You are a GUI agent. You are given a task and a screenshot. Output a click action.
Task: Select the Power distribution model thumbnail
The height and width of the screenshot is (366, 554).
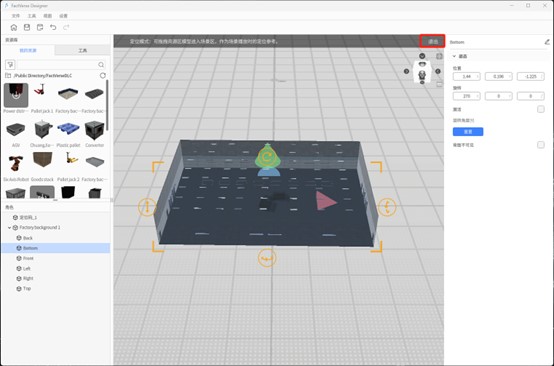[16, 95]
